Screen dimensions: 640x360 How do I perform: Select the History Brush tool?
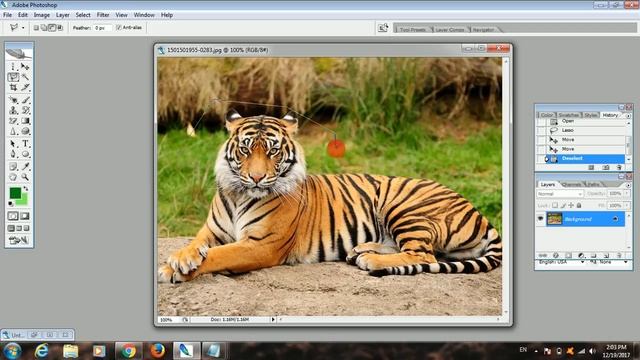click(25, 110)
